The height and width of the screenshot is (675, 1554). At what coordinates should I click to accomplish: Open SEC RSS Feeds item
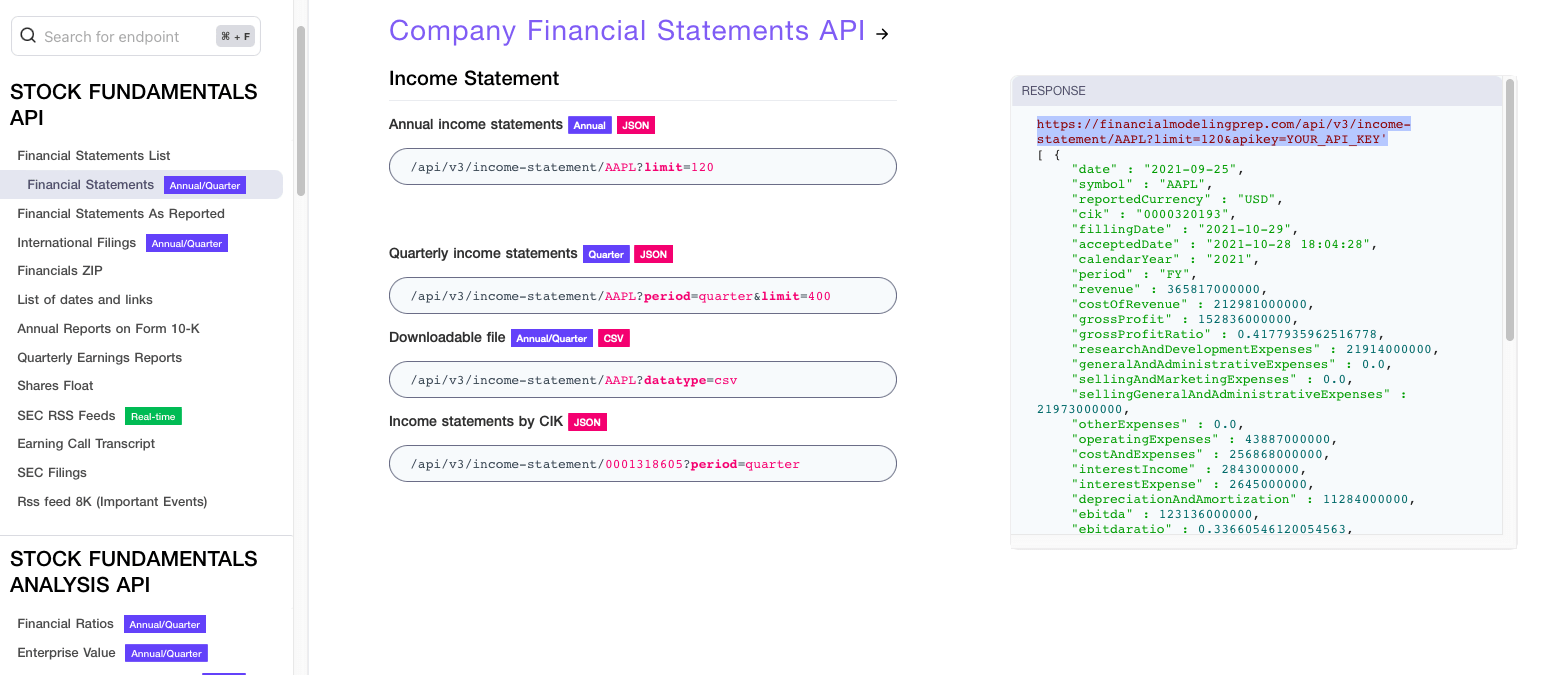(x=67, y=415)
